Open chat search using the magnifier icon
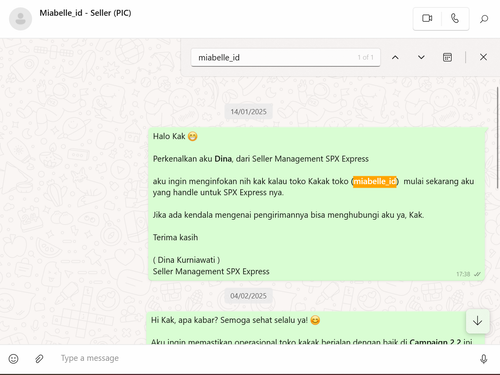The image size is (500, 375). [484, 19]
